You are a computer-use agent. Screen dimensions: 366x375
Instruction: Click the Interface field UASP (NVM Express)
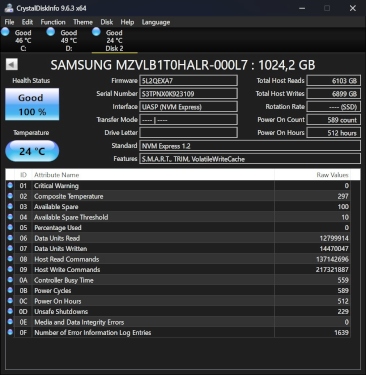(x=188, y=107)
